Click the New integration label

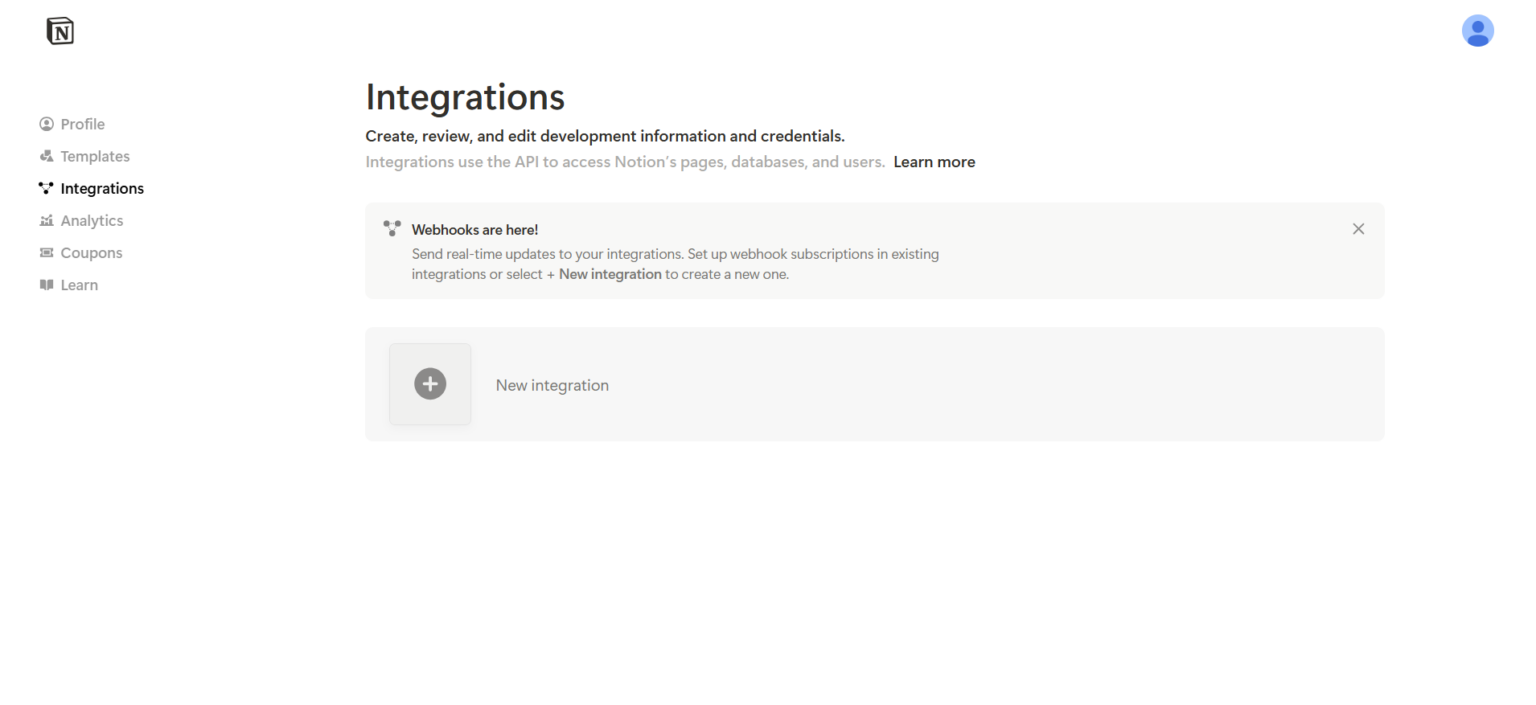click(x=552, y=385)
